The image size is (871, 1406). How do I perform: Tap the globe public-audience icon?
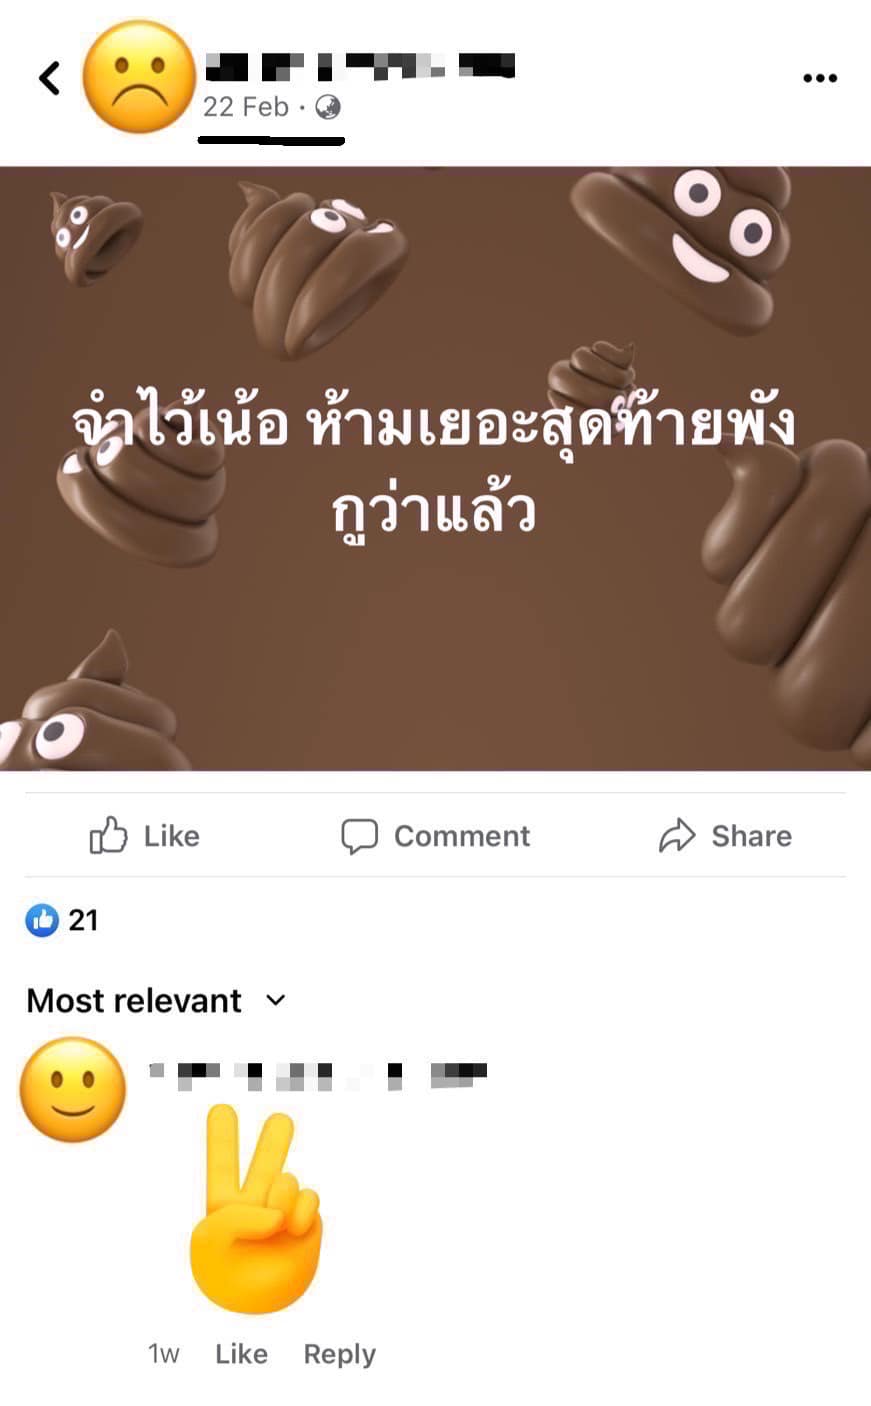(328, 107)
